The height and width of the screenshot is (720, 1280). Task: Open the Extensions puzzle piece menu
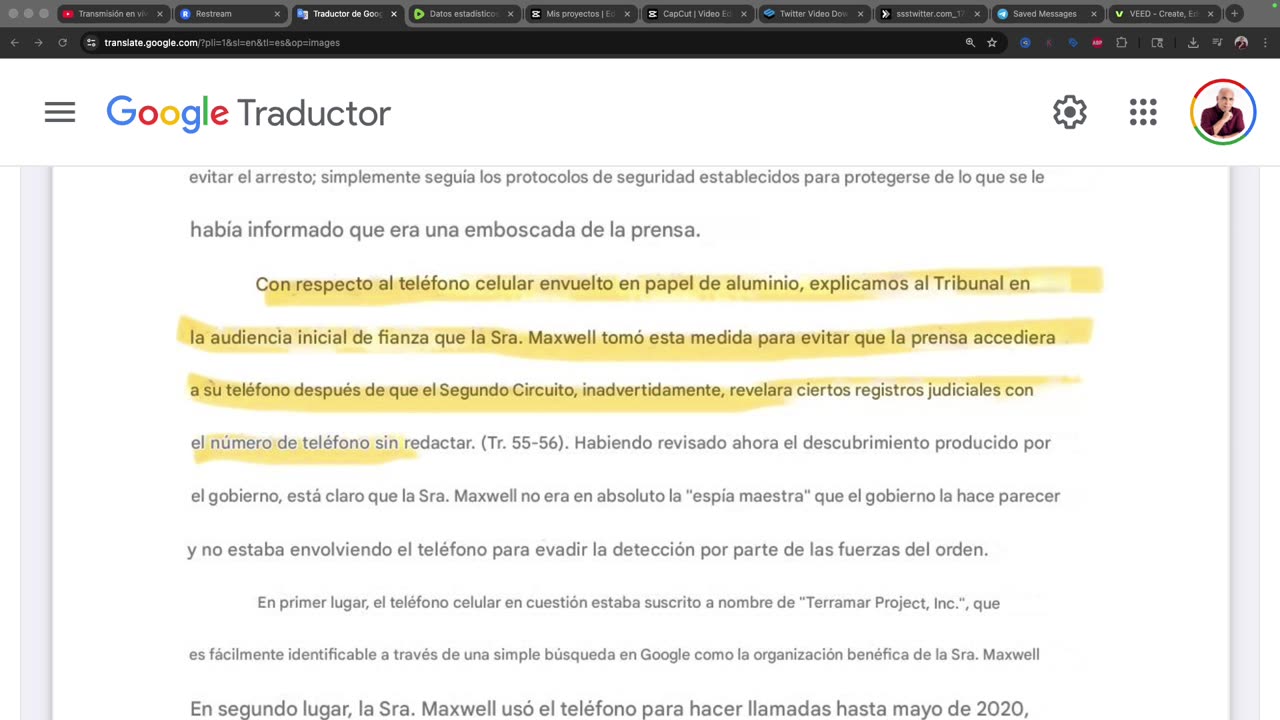point(1121,43)
